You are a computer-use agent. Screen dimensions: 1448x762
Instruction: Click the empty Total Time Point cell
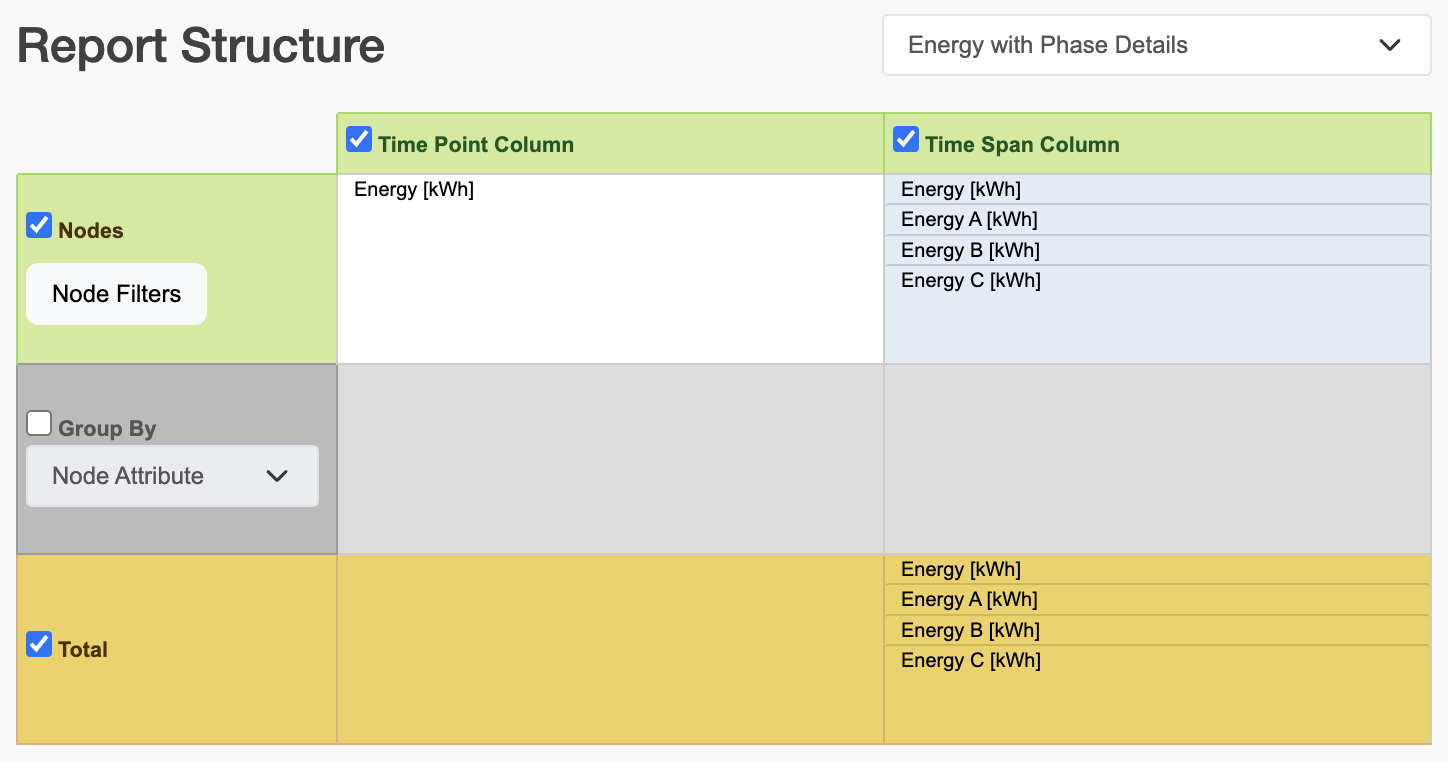pyautogui.click(x=610, y=649)
